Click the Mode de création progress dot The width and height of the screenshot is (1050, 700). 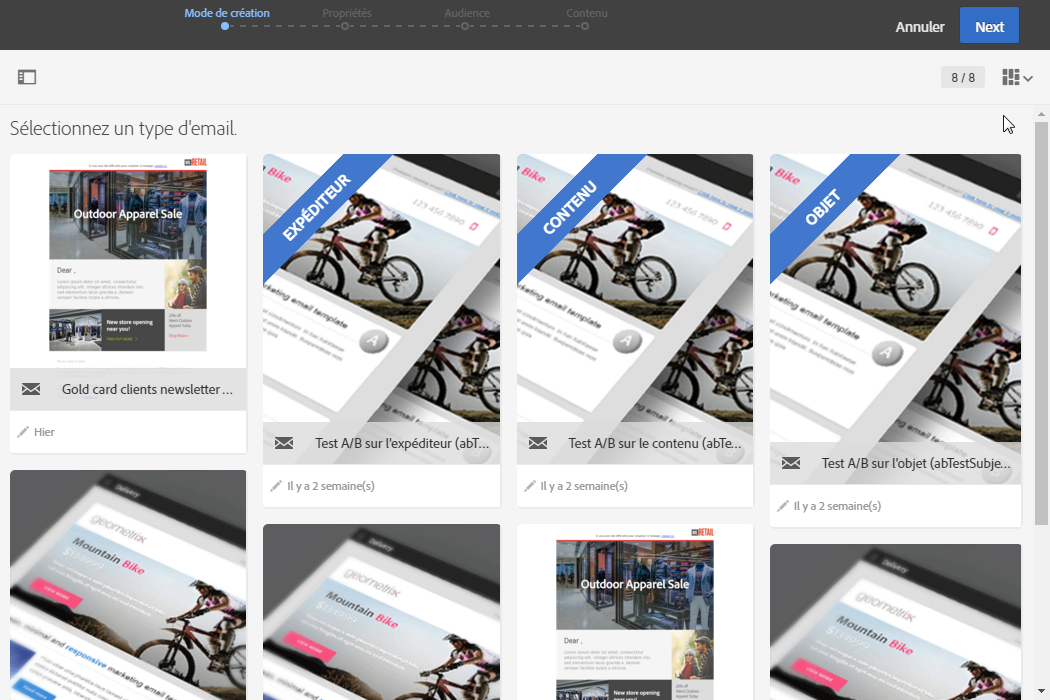coord(225,26)
